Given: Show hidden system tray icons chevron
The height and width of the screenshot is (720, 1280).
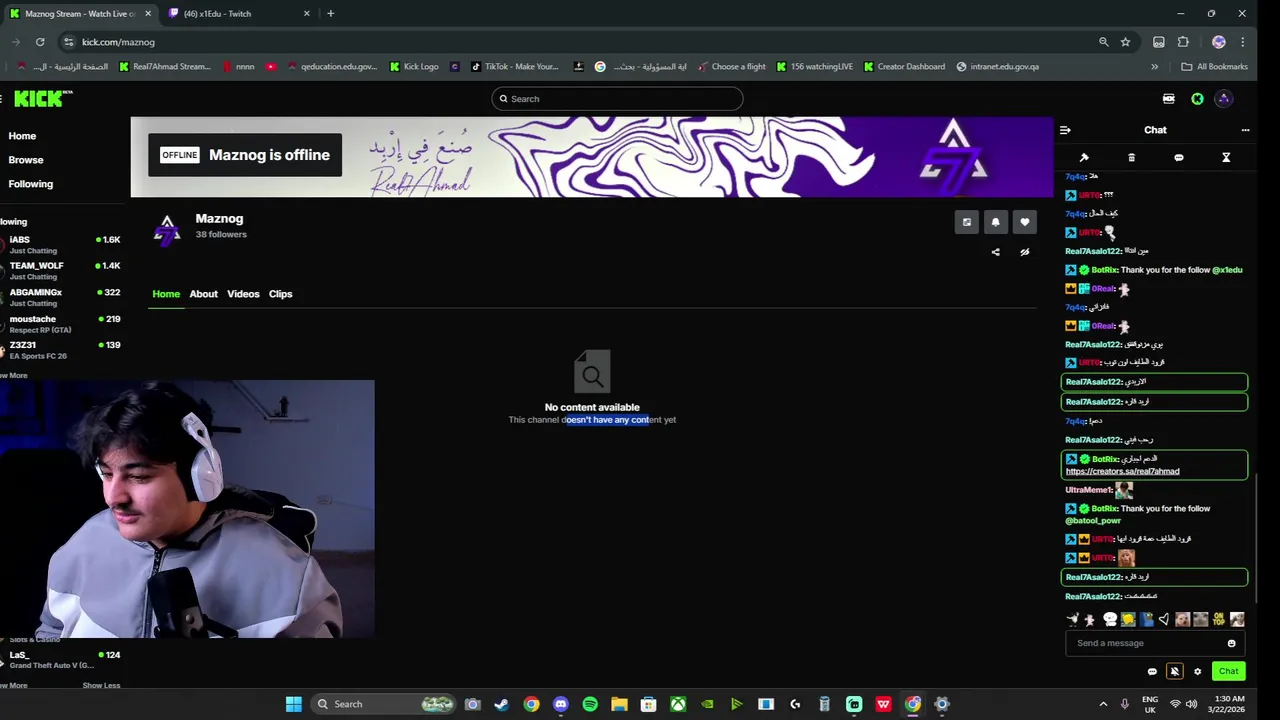Looking at the screenshot, I should [x=1103, y=704].
